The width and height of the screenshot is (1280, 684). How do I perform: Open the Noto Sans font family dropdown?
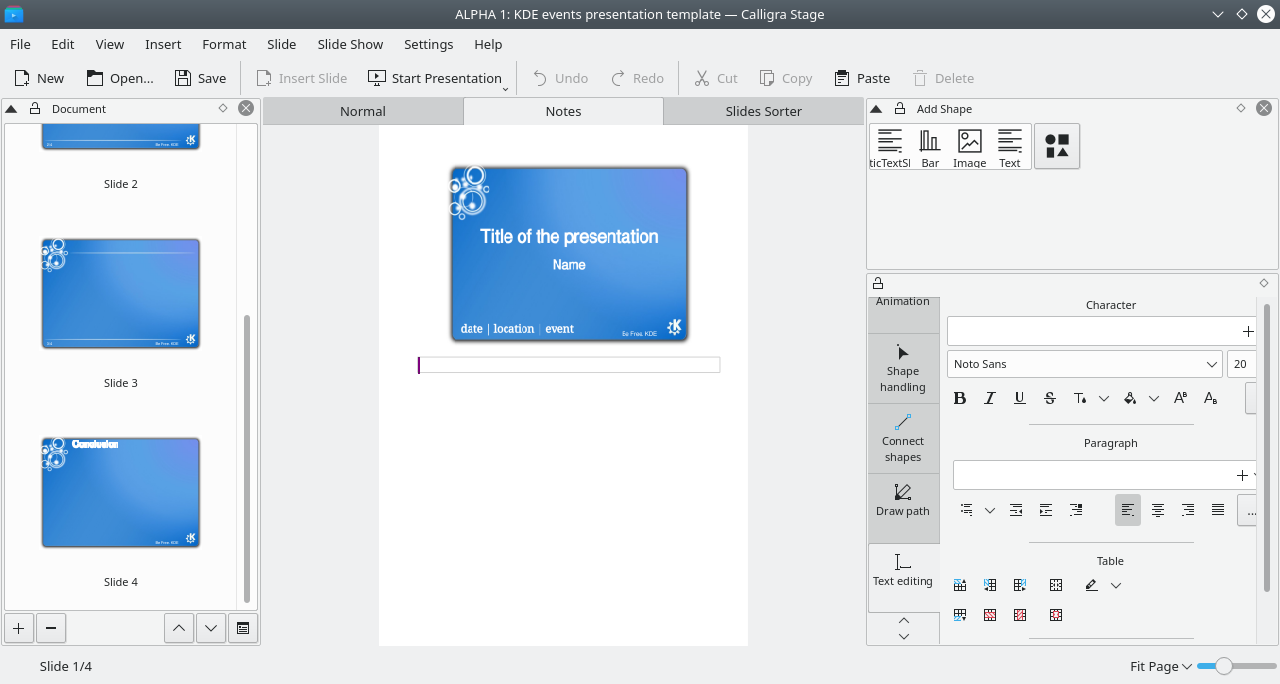point(1085,364)
